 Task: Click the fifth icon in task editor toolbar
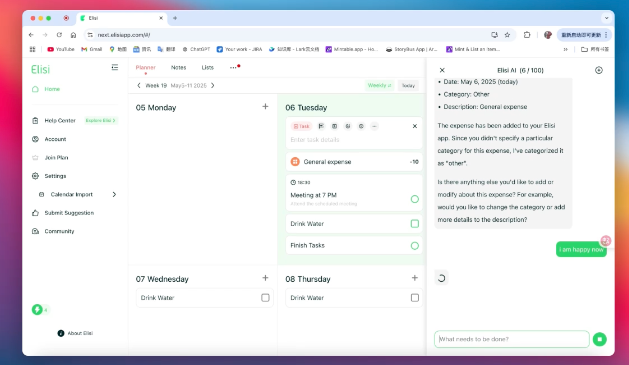[361, 126]
